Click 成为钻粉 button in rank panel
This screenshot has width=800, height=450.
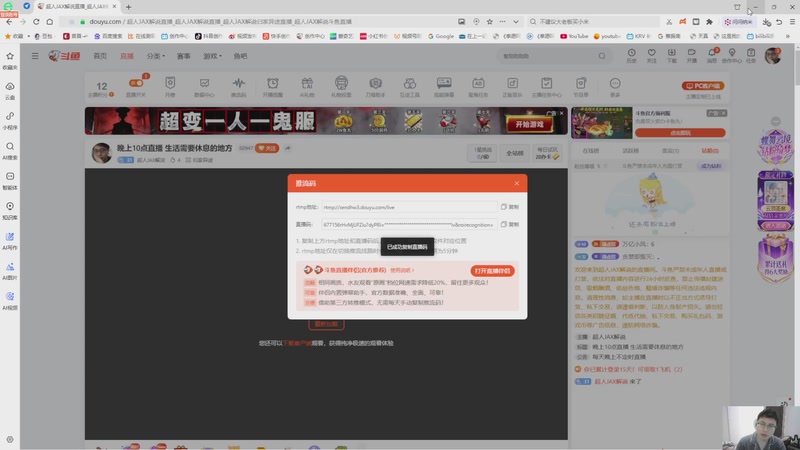point(711,166)
